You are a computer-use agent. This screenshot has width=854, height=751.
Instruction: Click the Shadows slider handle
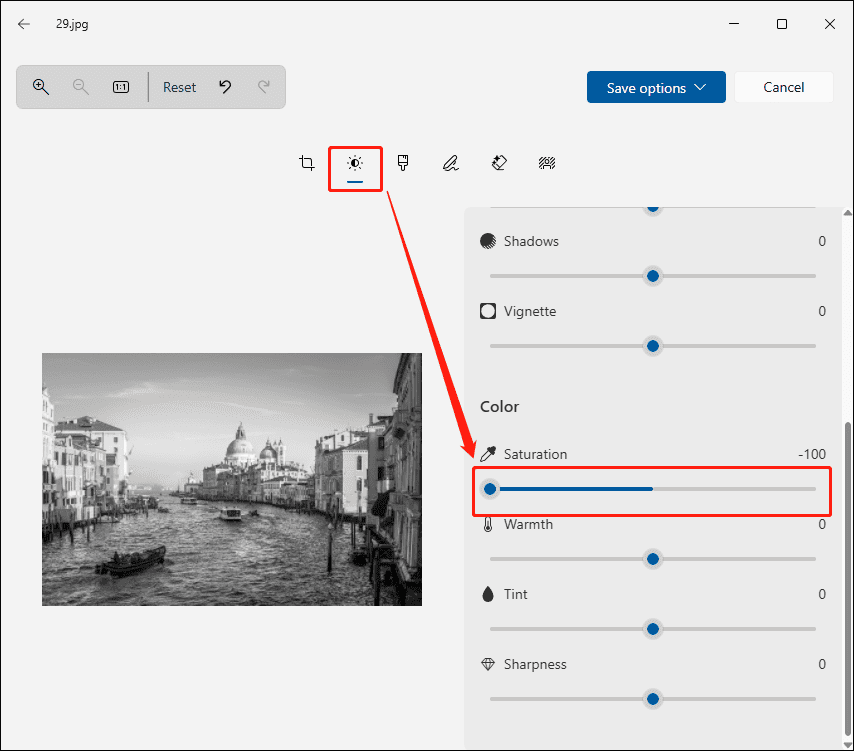pos(652,276)
